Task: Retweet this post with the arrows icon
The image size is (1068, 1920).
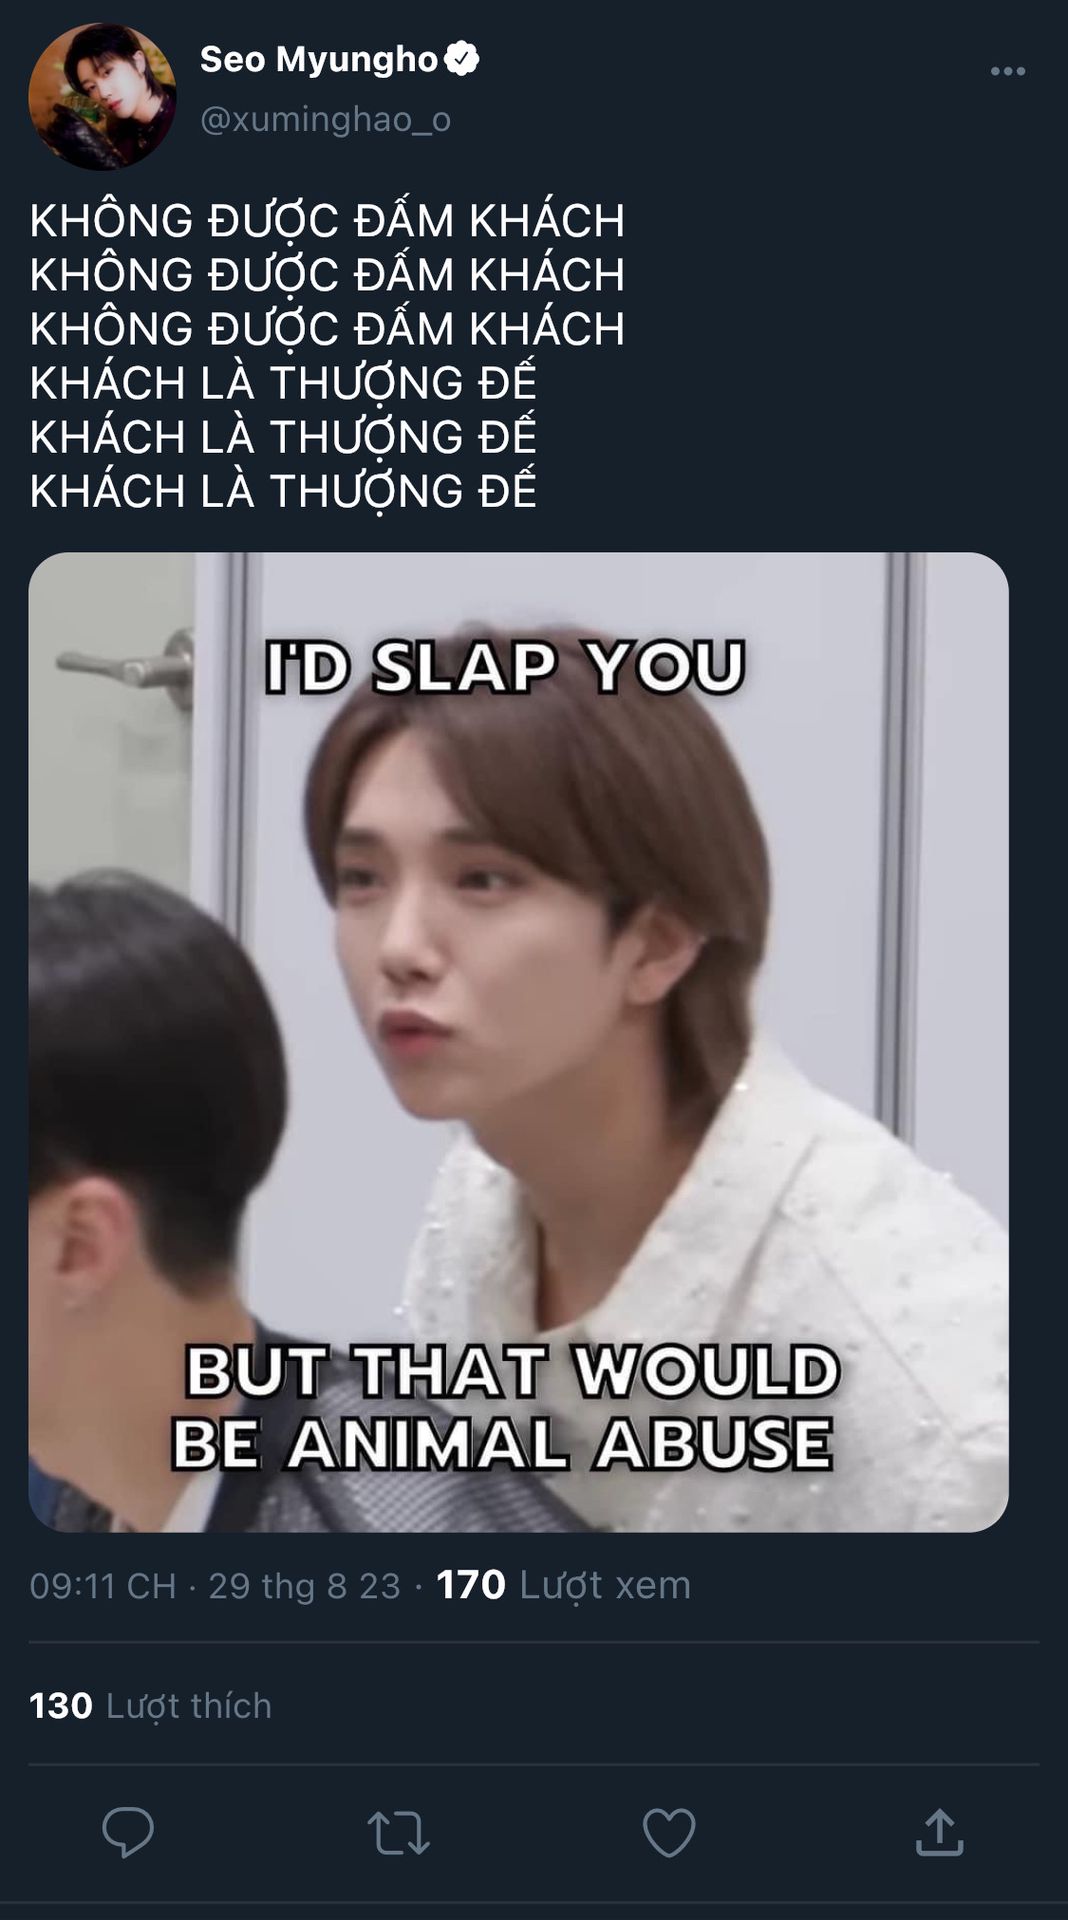Action: (x=398, y=1833)
